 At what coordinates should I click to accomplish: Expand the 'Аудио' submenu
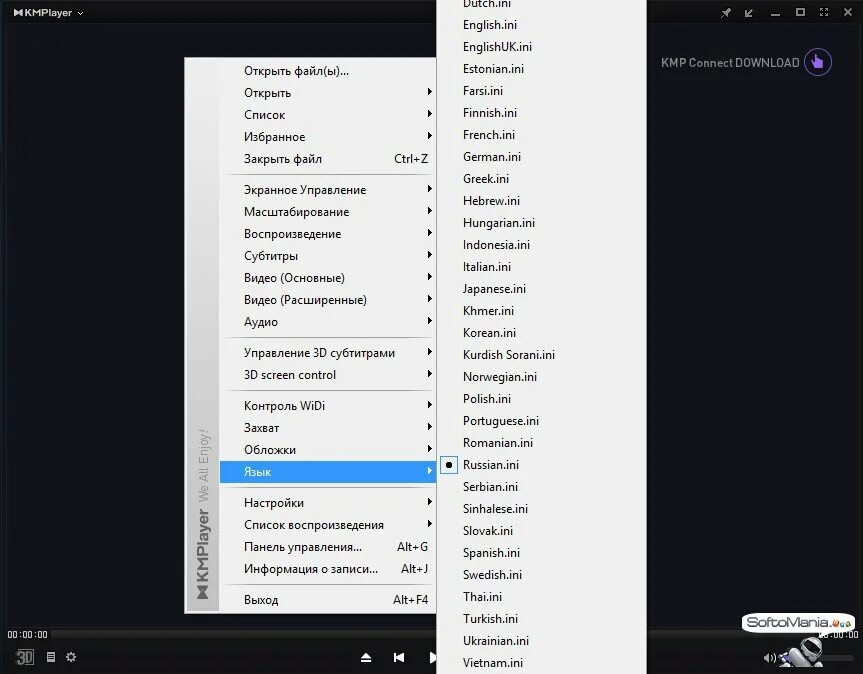[x=327, y=322]
